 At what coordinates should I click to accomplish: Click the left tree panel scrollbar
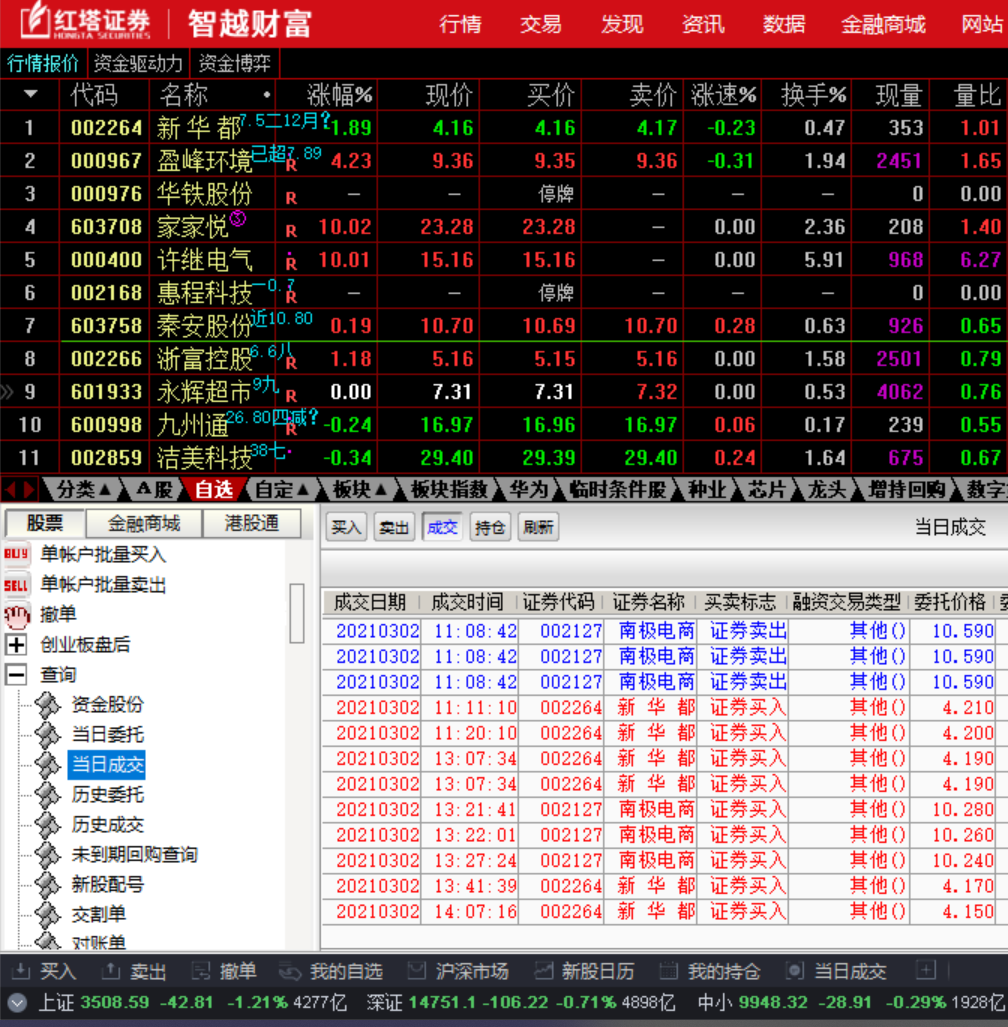[297, 613]
